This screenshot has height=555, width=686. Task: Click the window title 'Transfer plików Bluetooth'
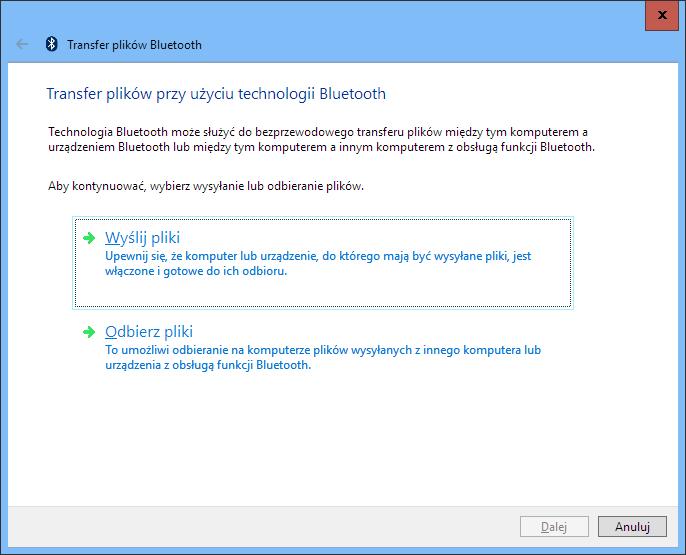pyautogui.click(x=134, y=45)
